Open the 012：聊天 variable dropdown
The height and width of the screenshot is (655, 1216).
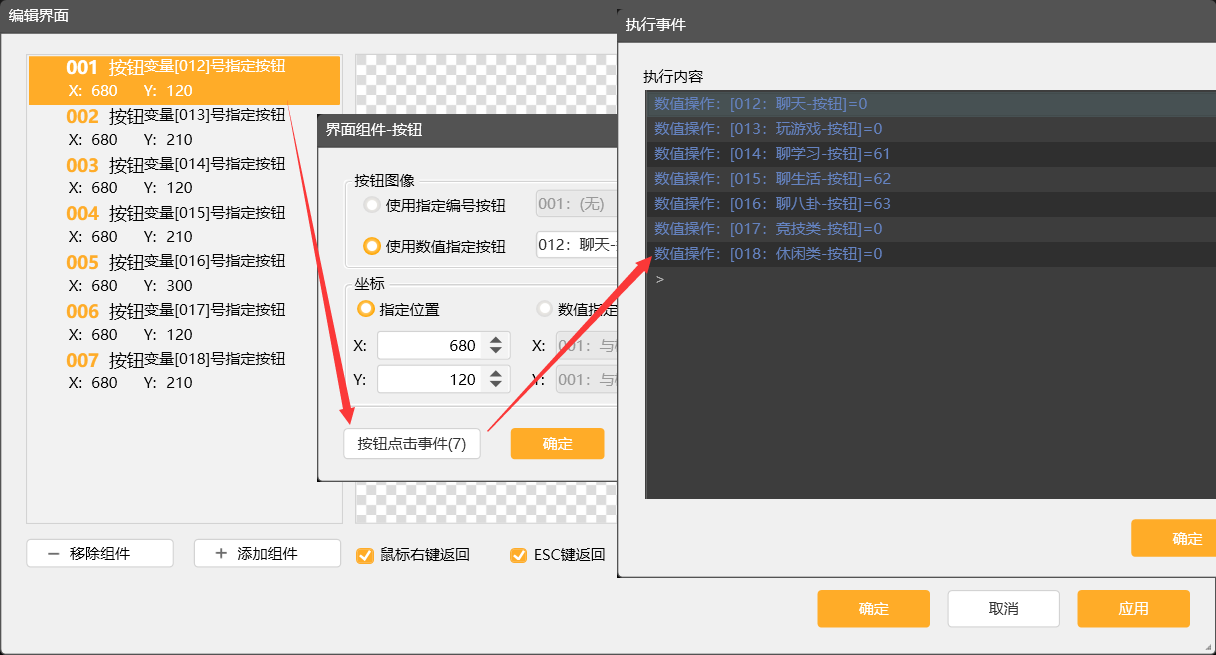(x=576, y=246)
